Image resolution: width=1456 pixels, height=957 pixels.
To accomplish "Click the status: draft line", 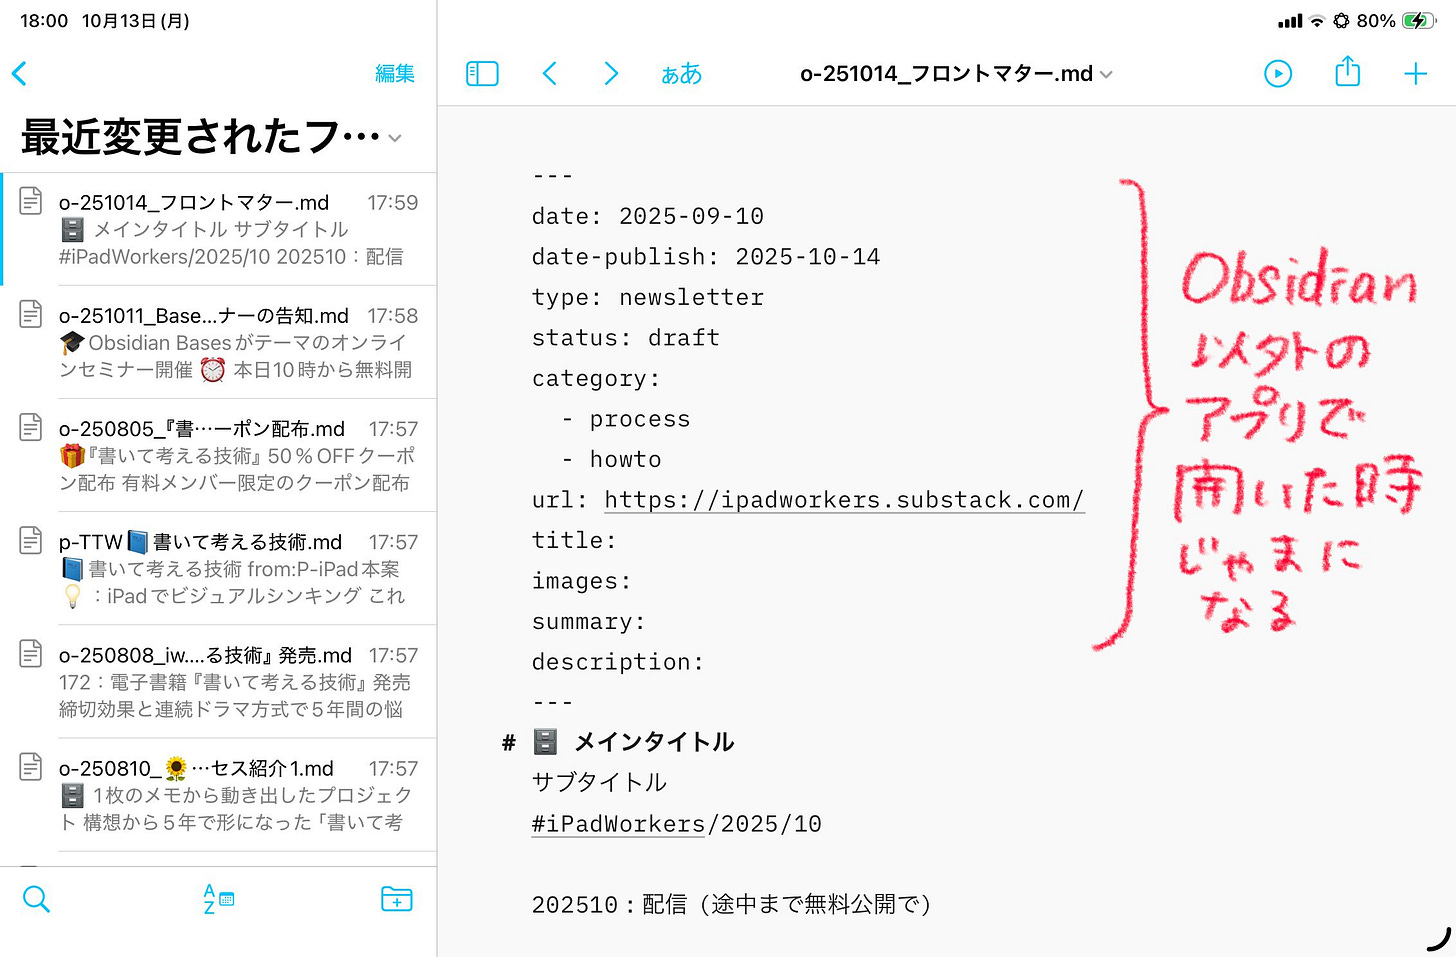I will (626, 338).
